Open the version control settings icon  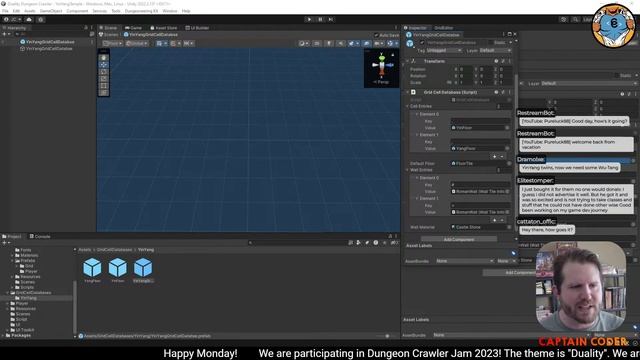(41, 19)
